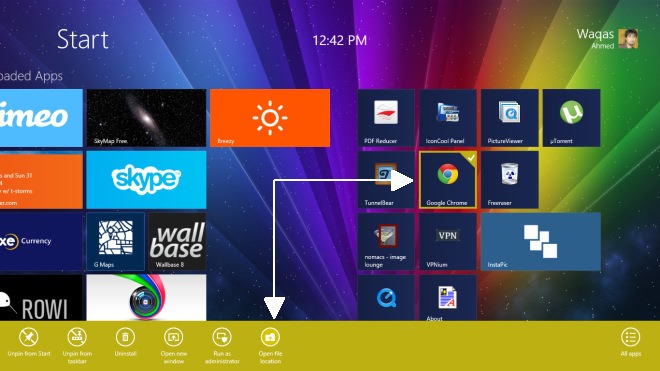Show All apps
Viewport: 660px width, 371px height.
631,343
